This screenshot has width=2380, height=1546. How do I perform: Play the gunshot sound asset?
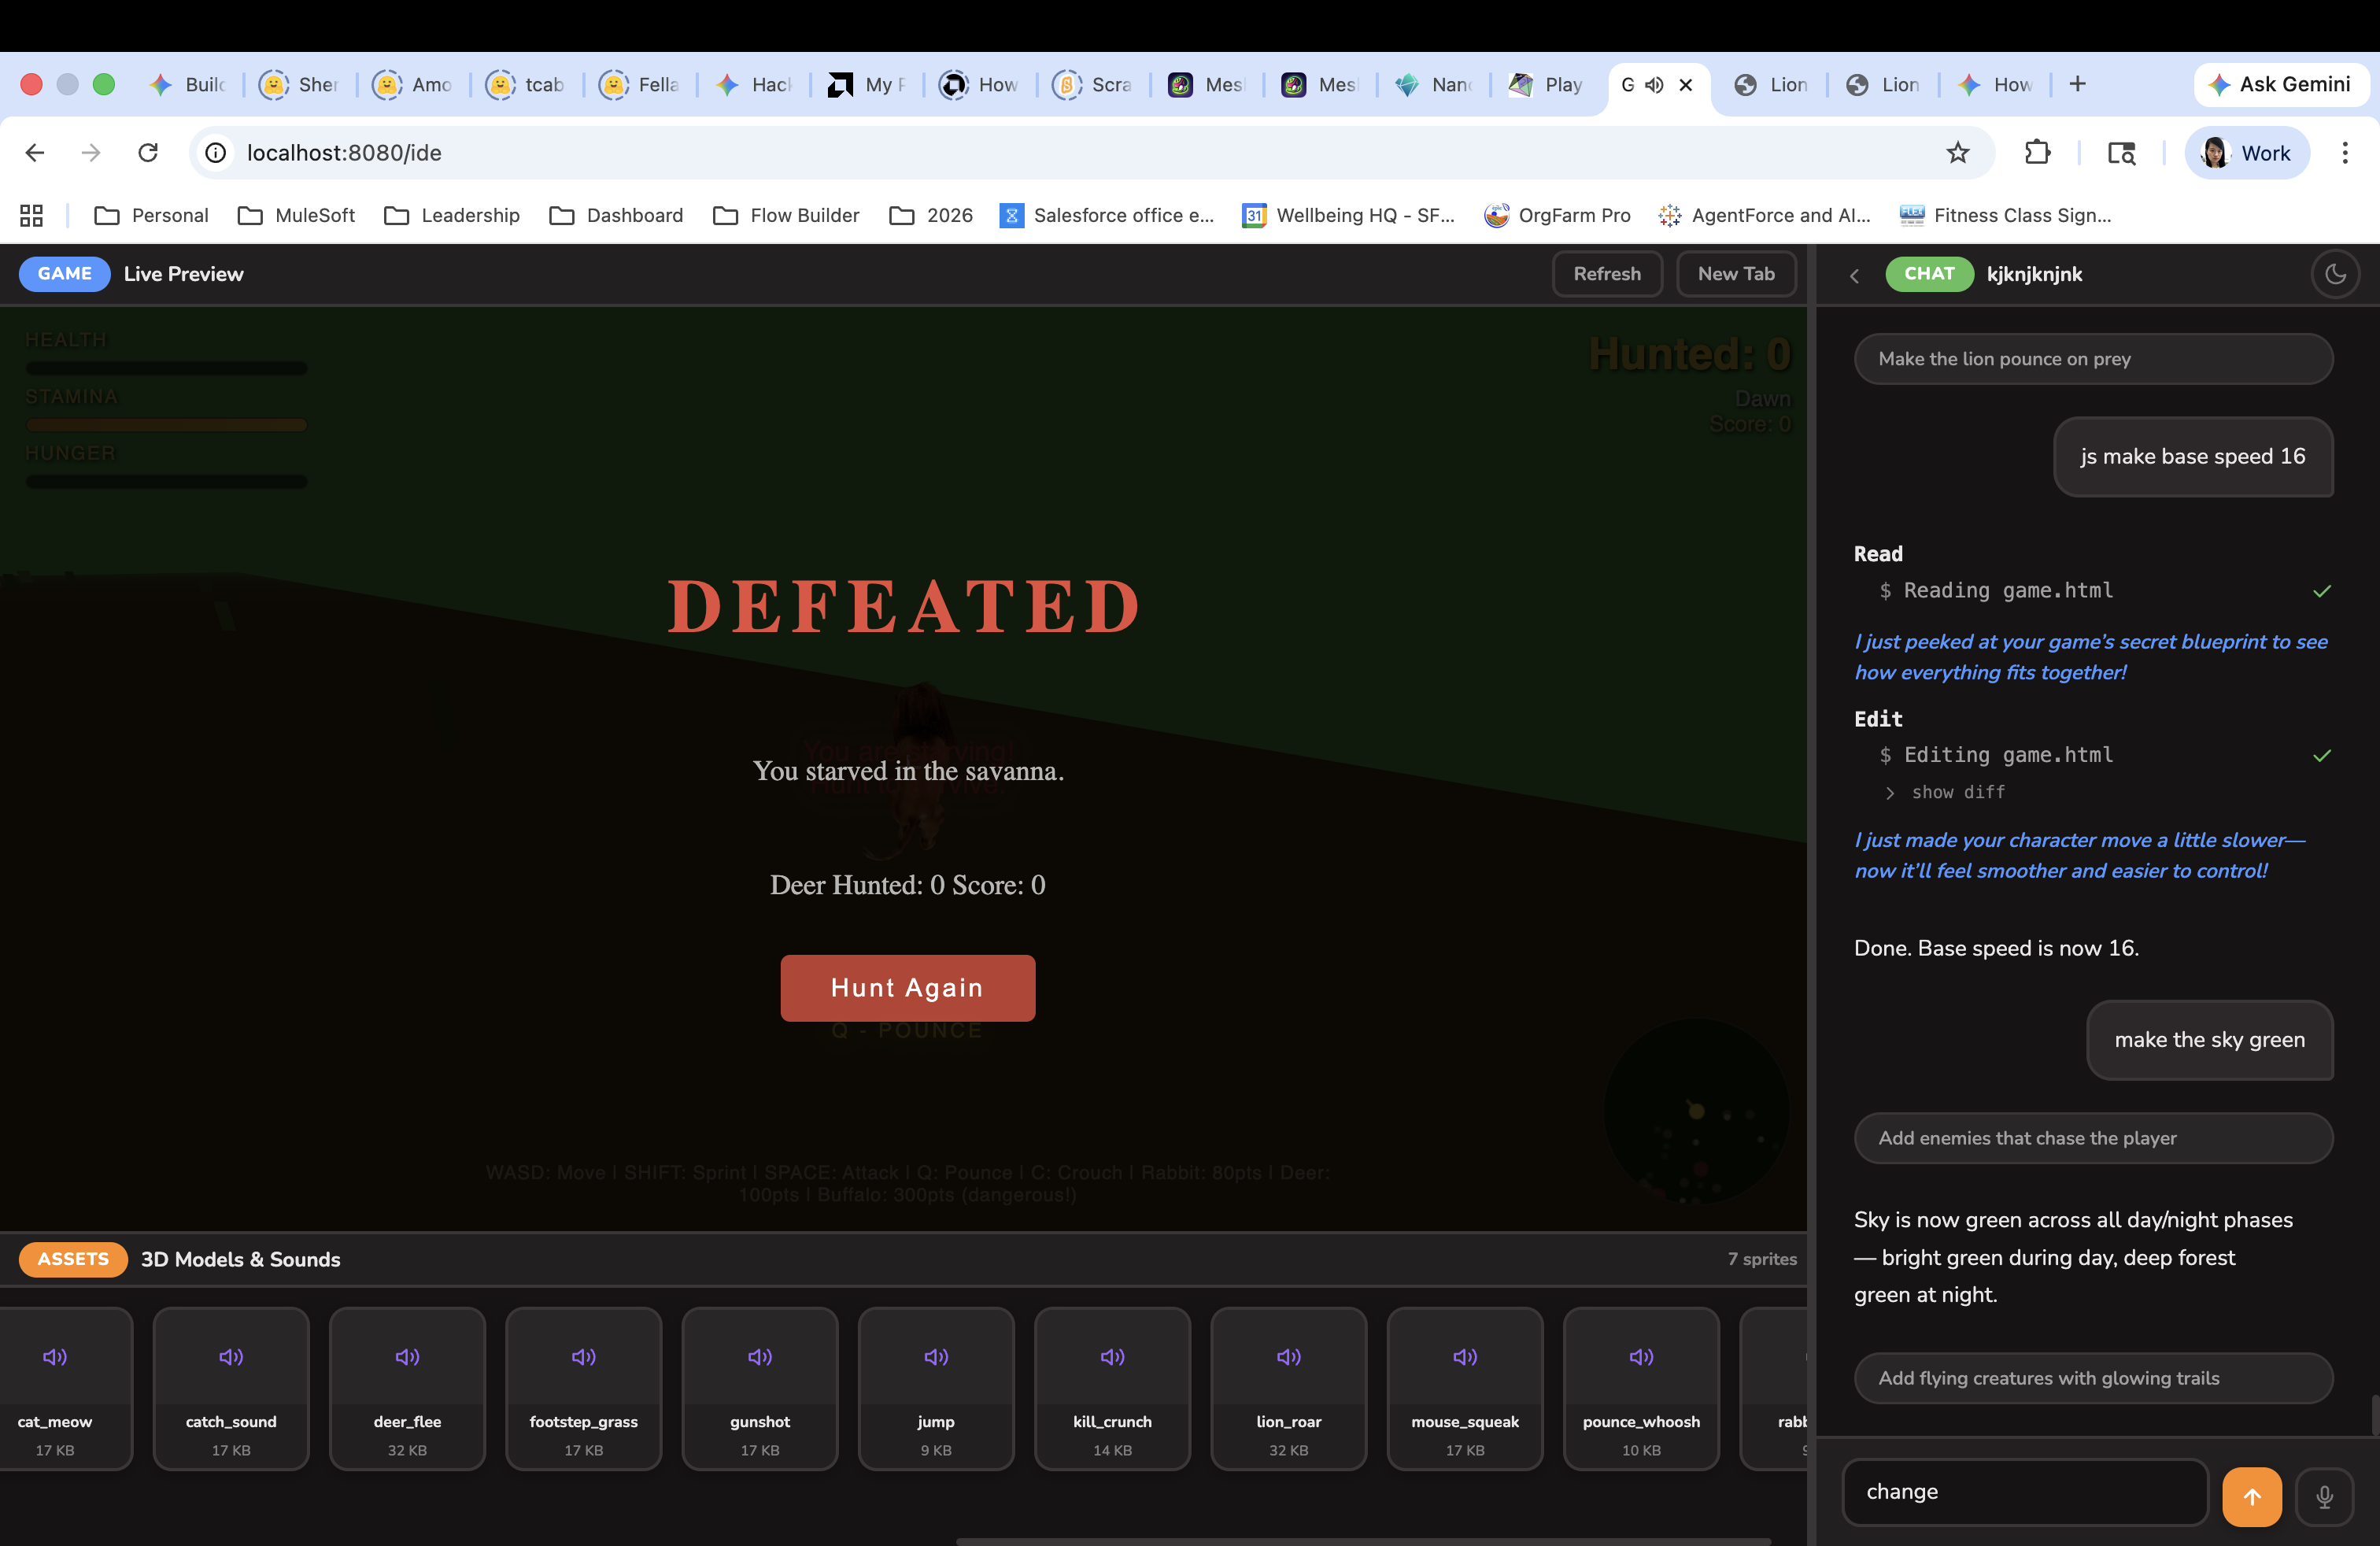pos(759,1357)
